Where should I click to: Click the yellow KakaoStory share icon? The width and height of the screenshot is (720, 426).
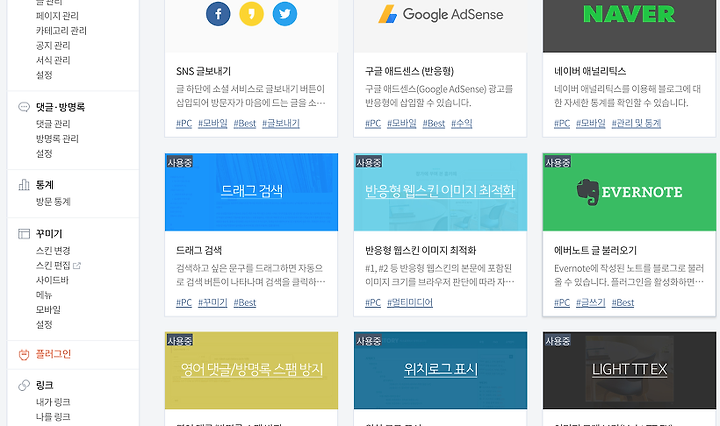252,14
